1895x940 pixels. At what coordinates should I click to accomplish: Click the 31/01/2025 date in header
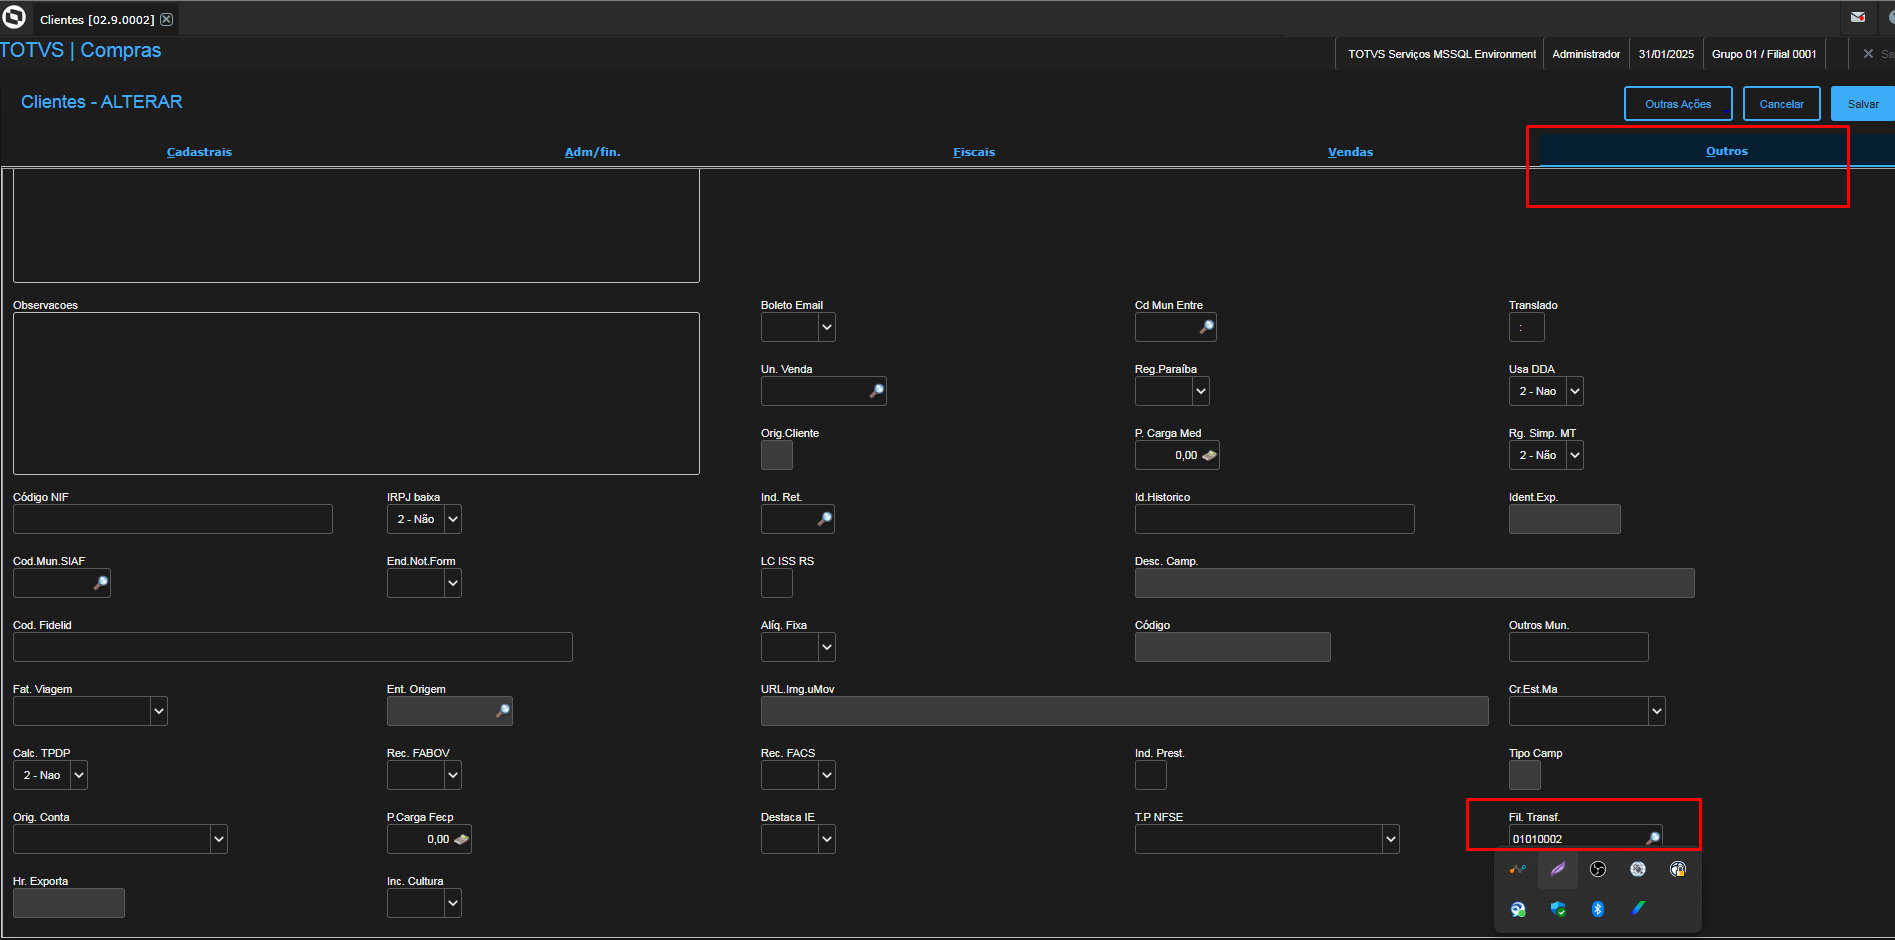point(1666,54)
